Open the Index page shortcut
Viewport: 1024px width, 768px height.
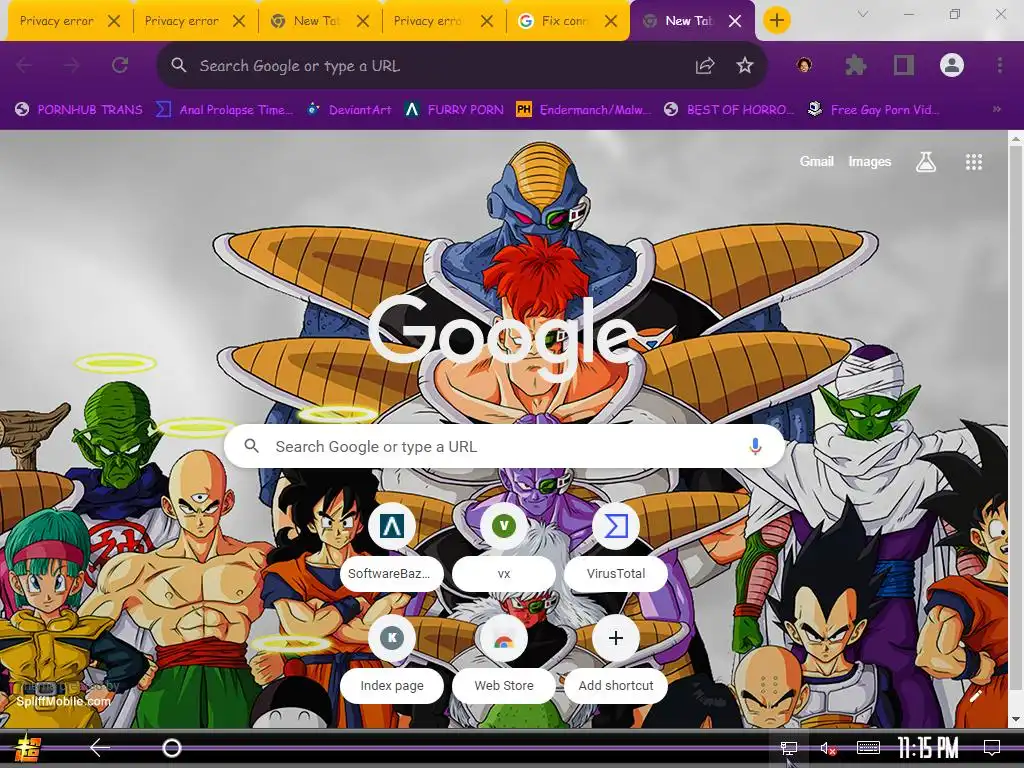pyautogui.click(x=391, y=660)
